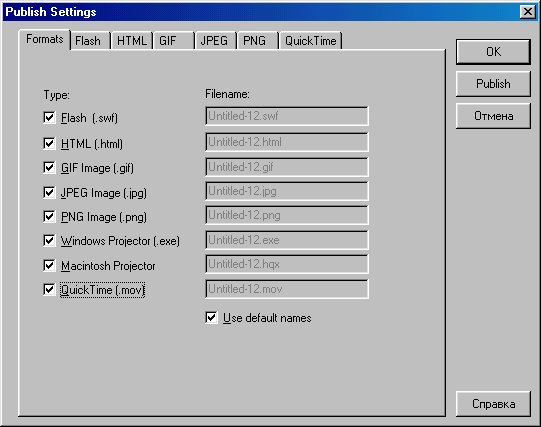Confirm settings with the OK button

point(493,52)
